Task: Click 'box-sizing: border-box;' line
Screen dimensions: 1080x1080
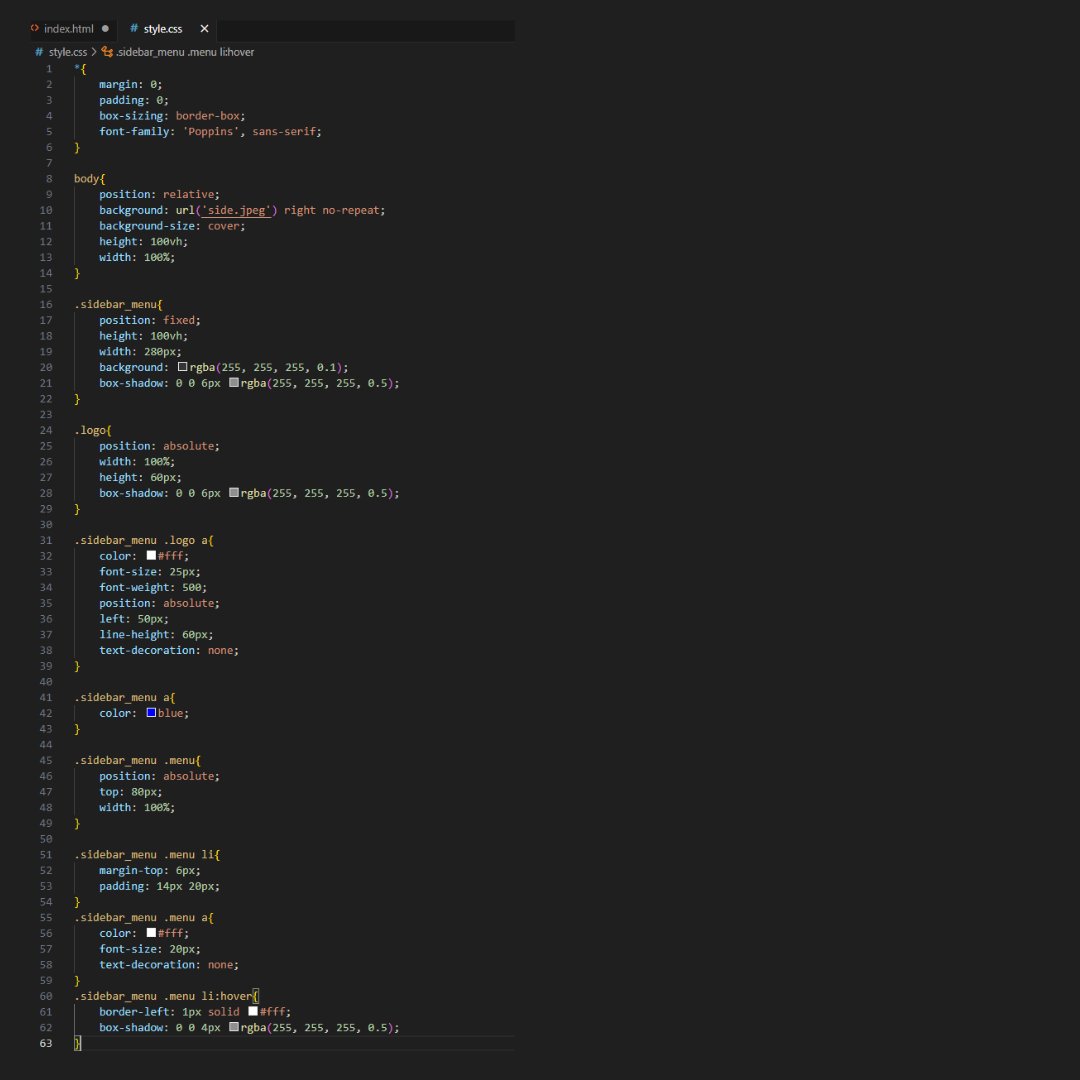Action: tap(172, 116)
